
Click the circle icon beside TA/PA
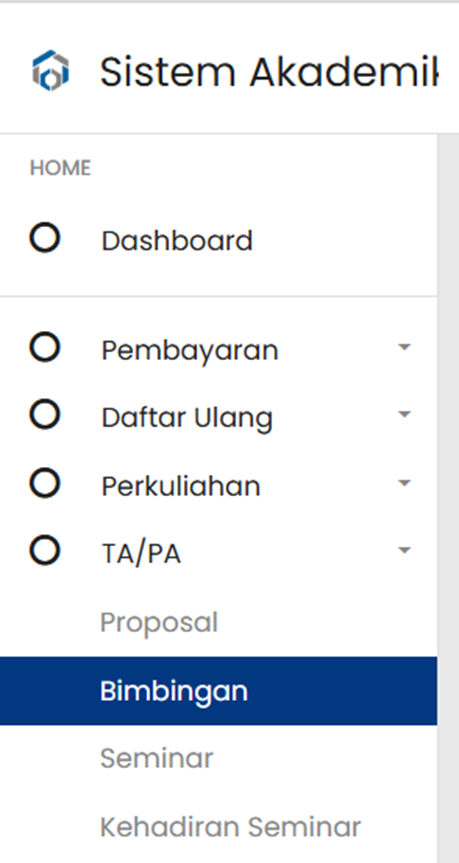click(x=45, y=550)
